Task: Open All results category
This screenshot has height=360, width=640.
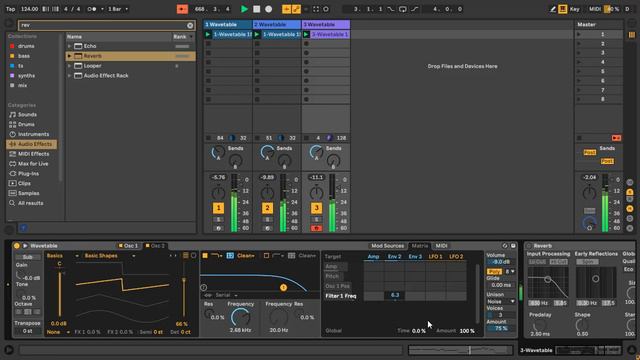Action: click(30, 203)
